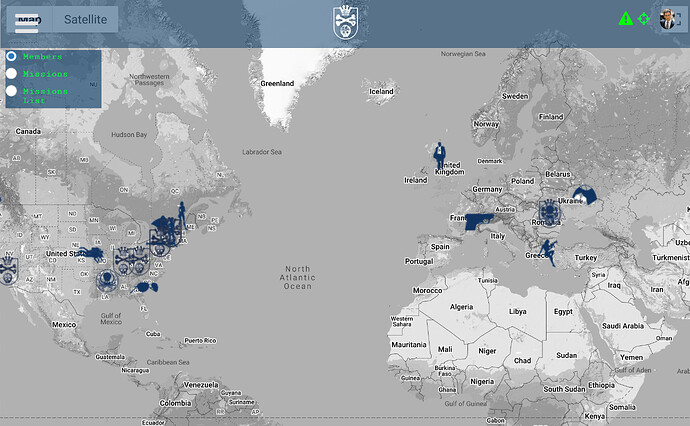
Task: Click the standing woman marker near Maine
Action: point(182,214)
